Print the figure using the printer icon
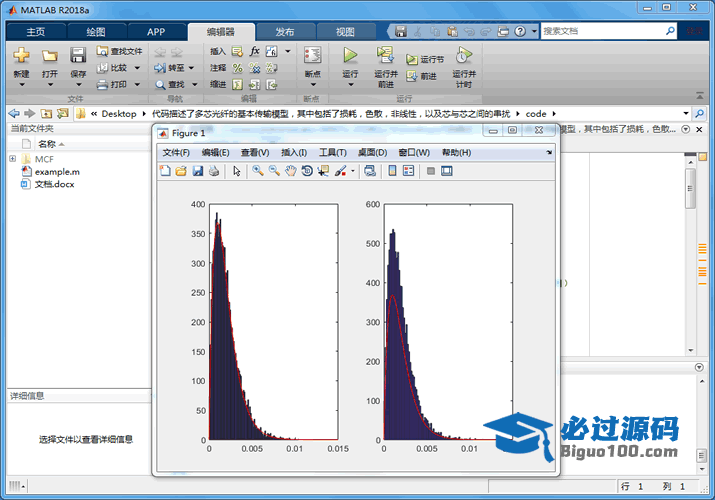The width and height of the screenshot is (715, 500). [x=213, y=171]
